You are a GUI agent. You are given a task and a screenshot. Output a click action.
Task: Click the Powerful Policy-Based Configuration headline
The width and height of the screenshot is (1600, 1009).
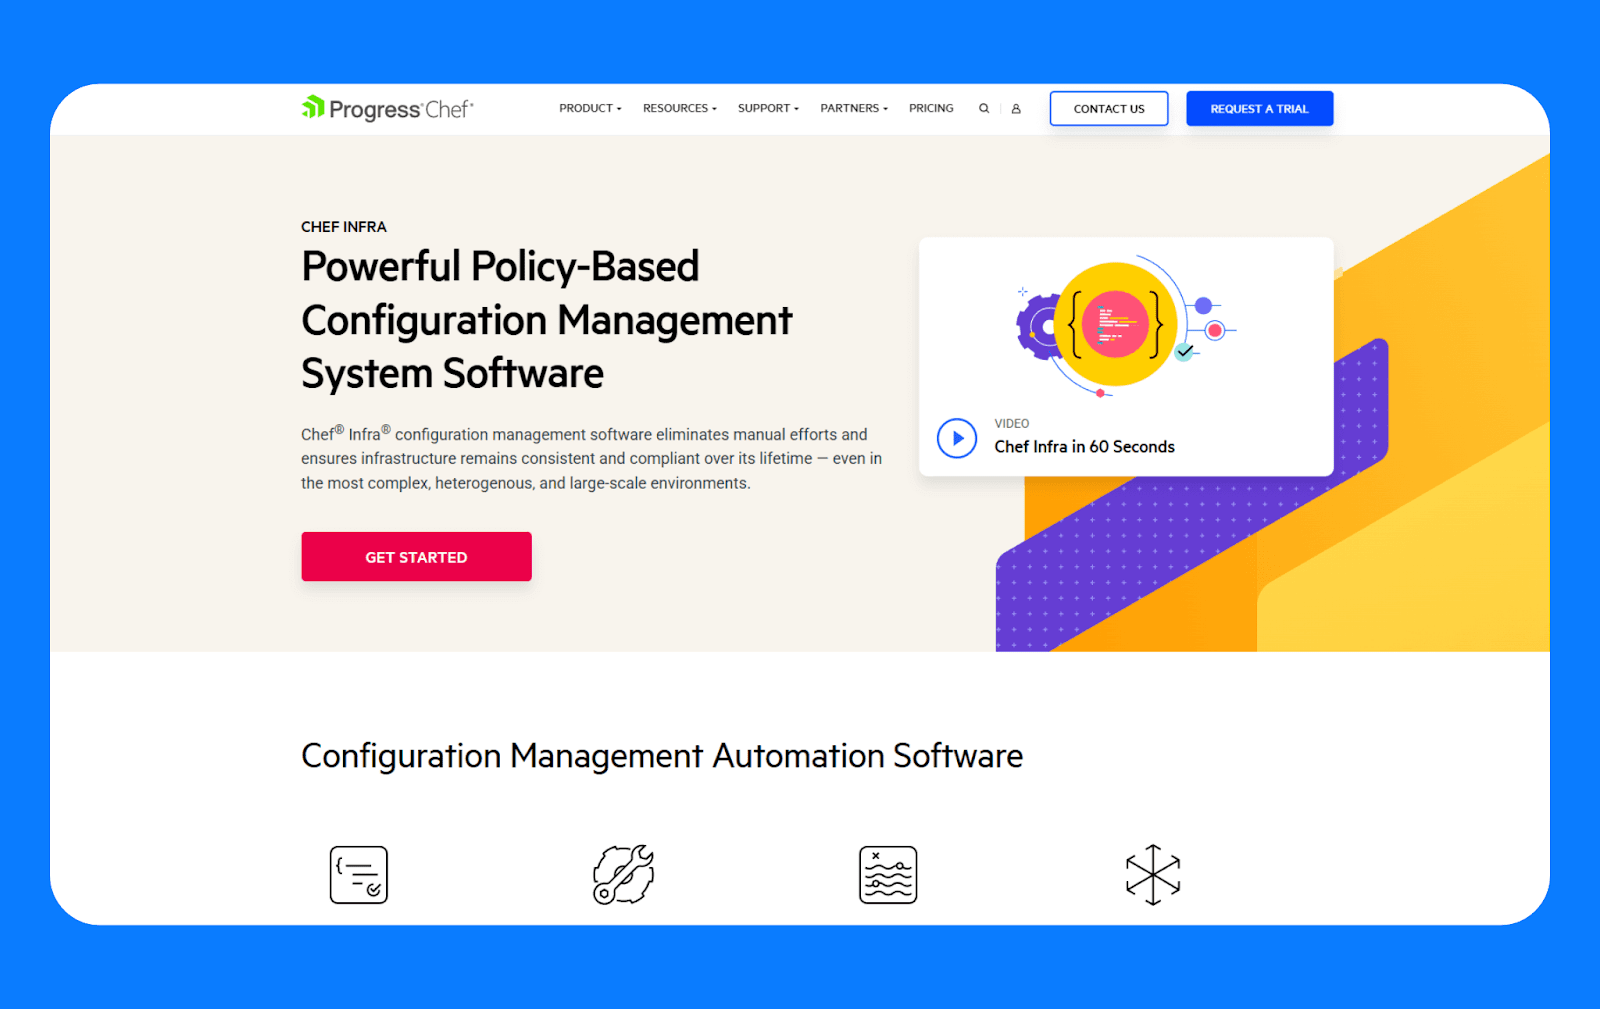547,320
